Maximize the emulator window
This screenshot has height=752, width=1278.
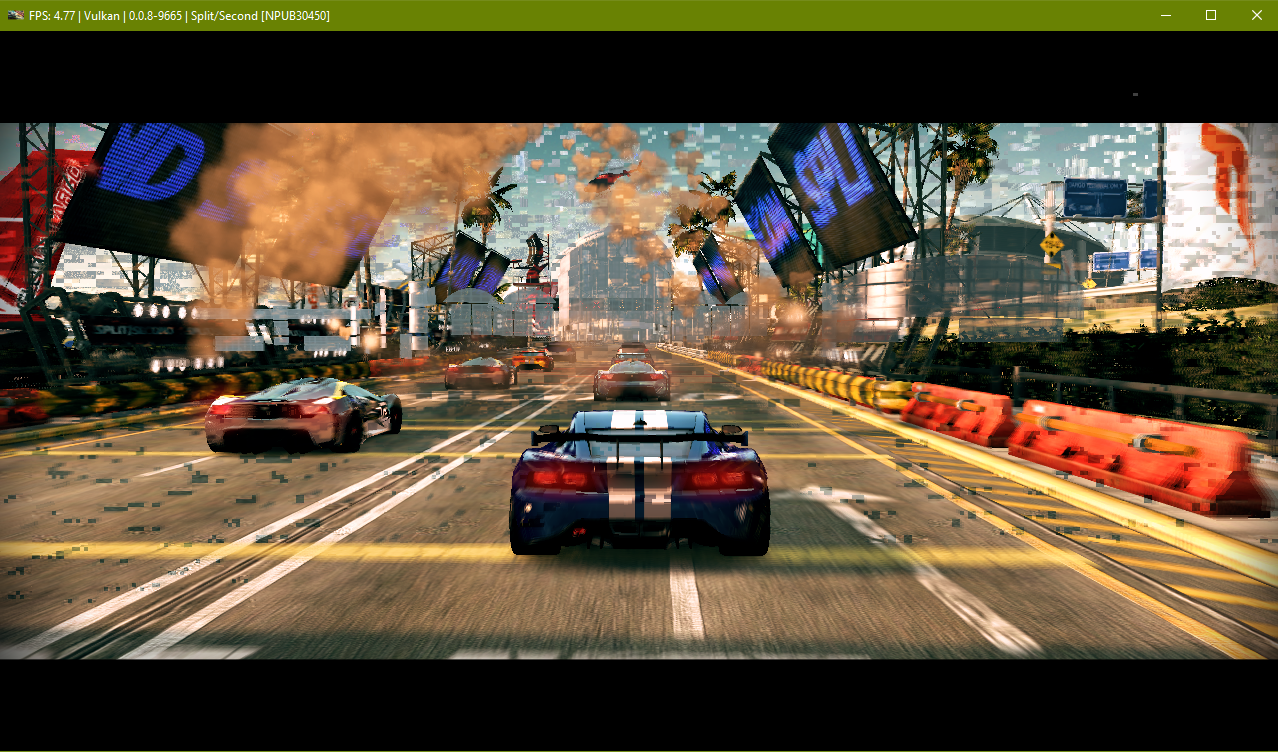(x=1211, y=15)
